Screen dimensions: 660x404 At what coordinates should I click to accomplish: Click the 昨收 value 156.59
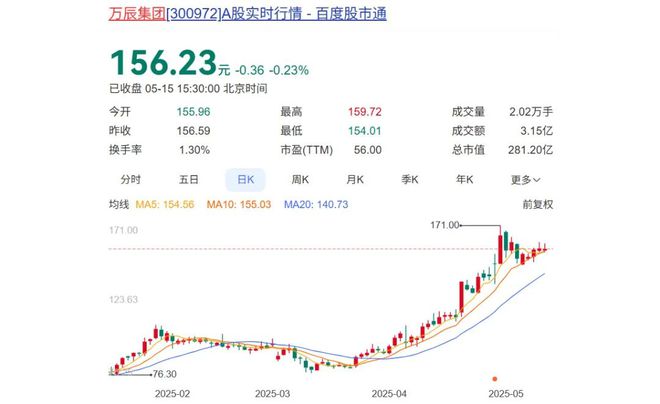193,131
